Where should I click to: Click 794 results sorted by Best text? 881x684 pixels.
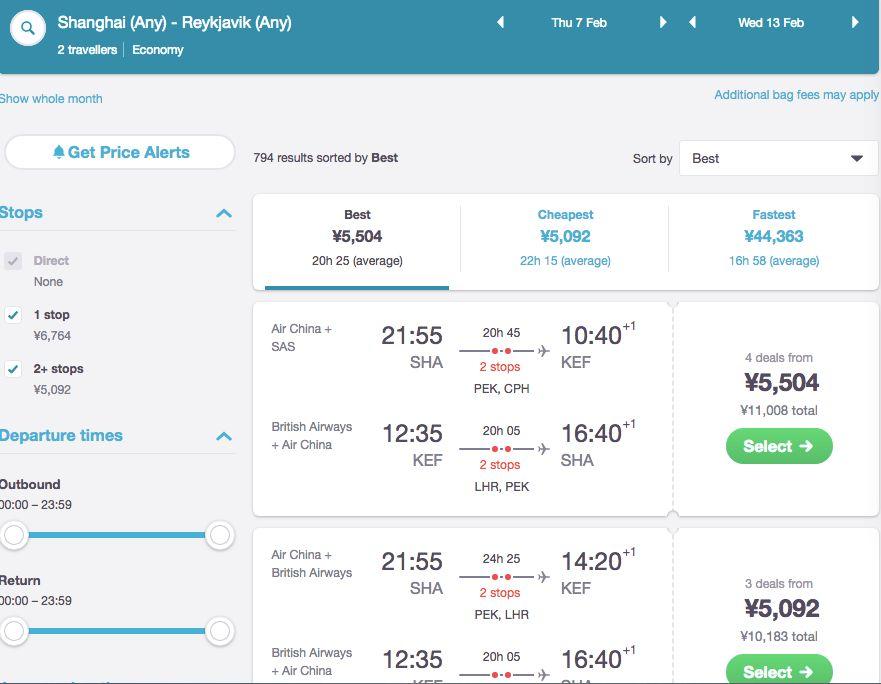point(325,158)
